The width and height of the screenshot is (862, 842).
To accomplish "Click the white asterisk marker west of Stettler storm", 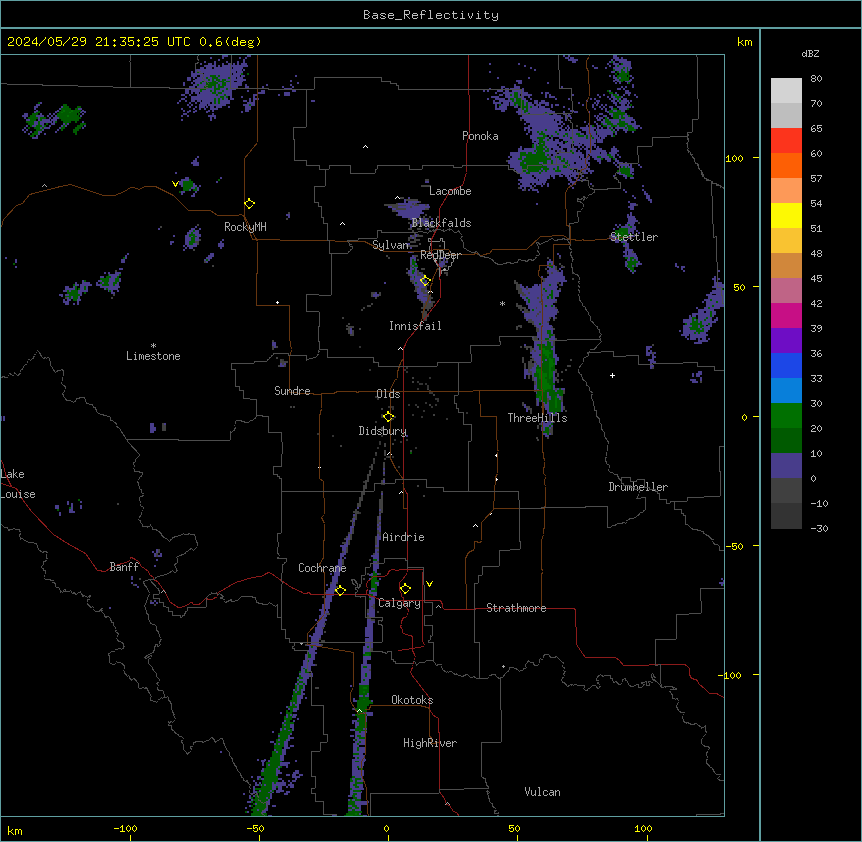I will click(502, 303).
